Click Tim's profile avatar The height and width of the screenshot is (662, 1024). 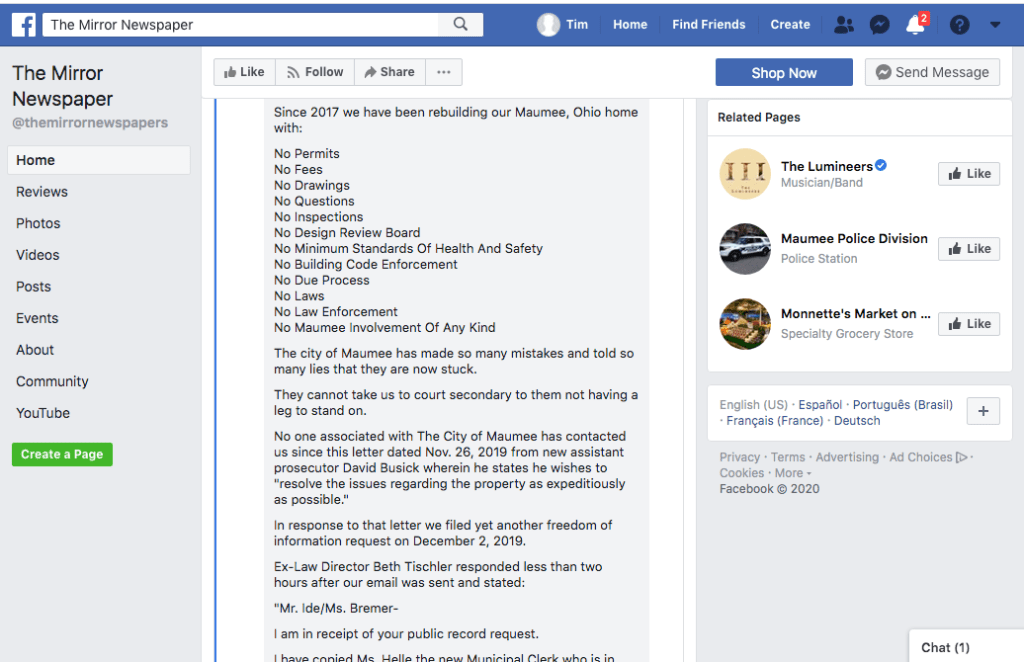point(548,25)
